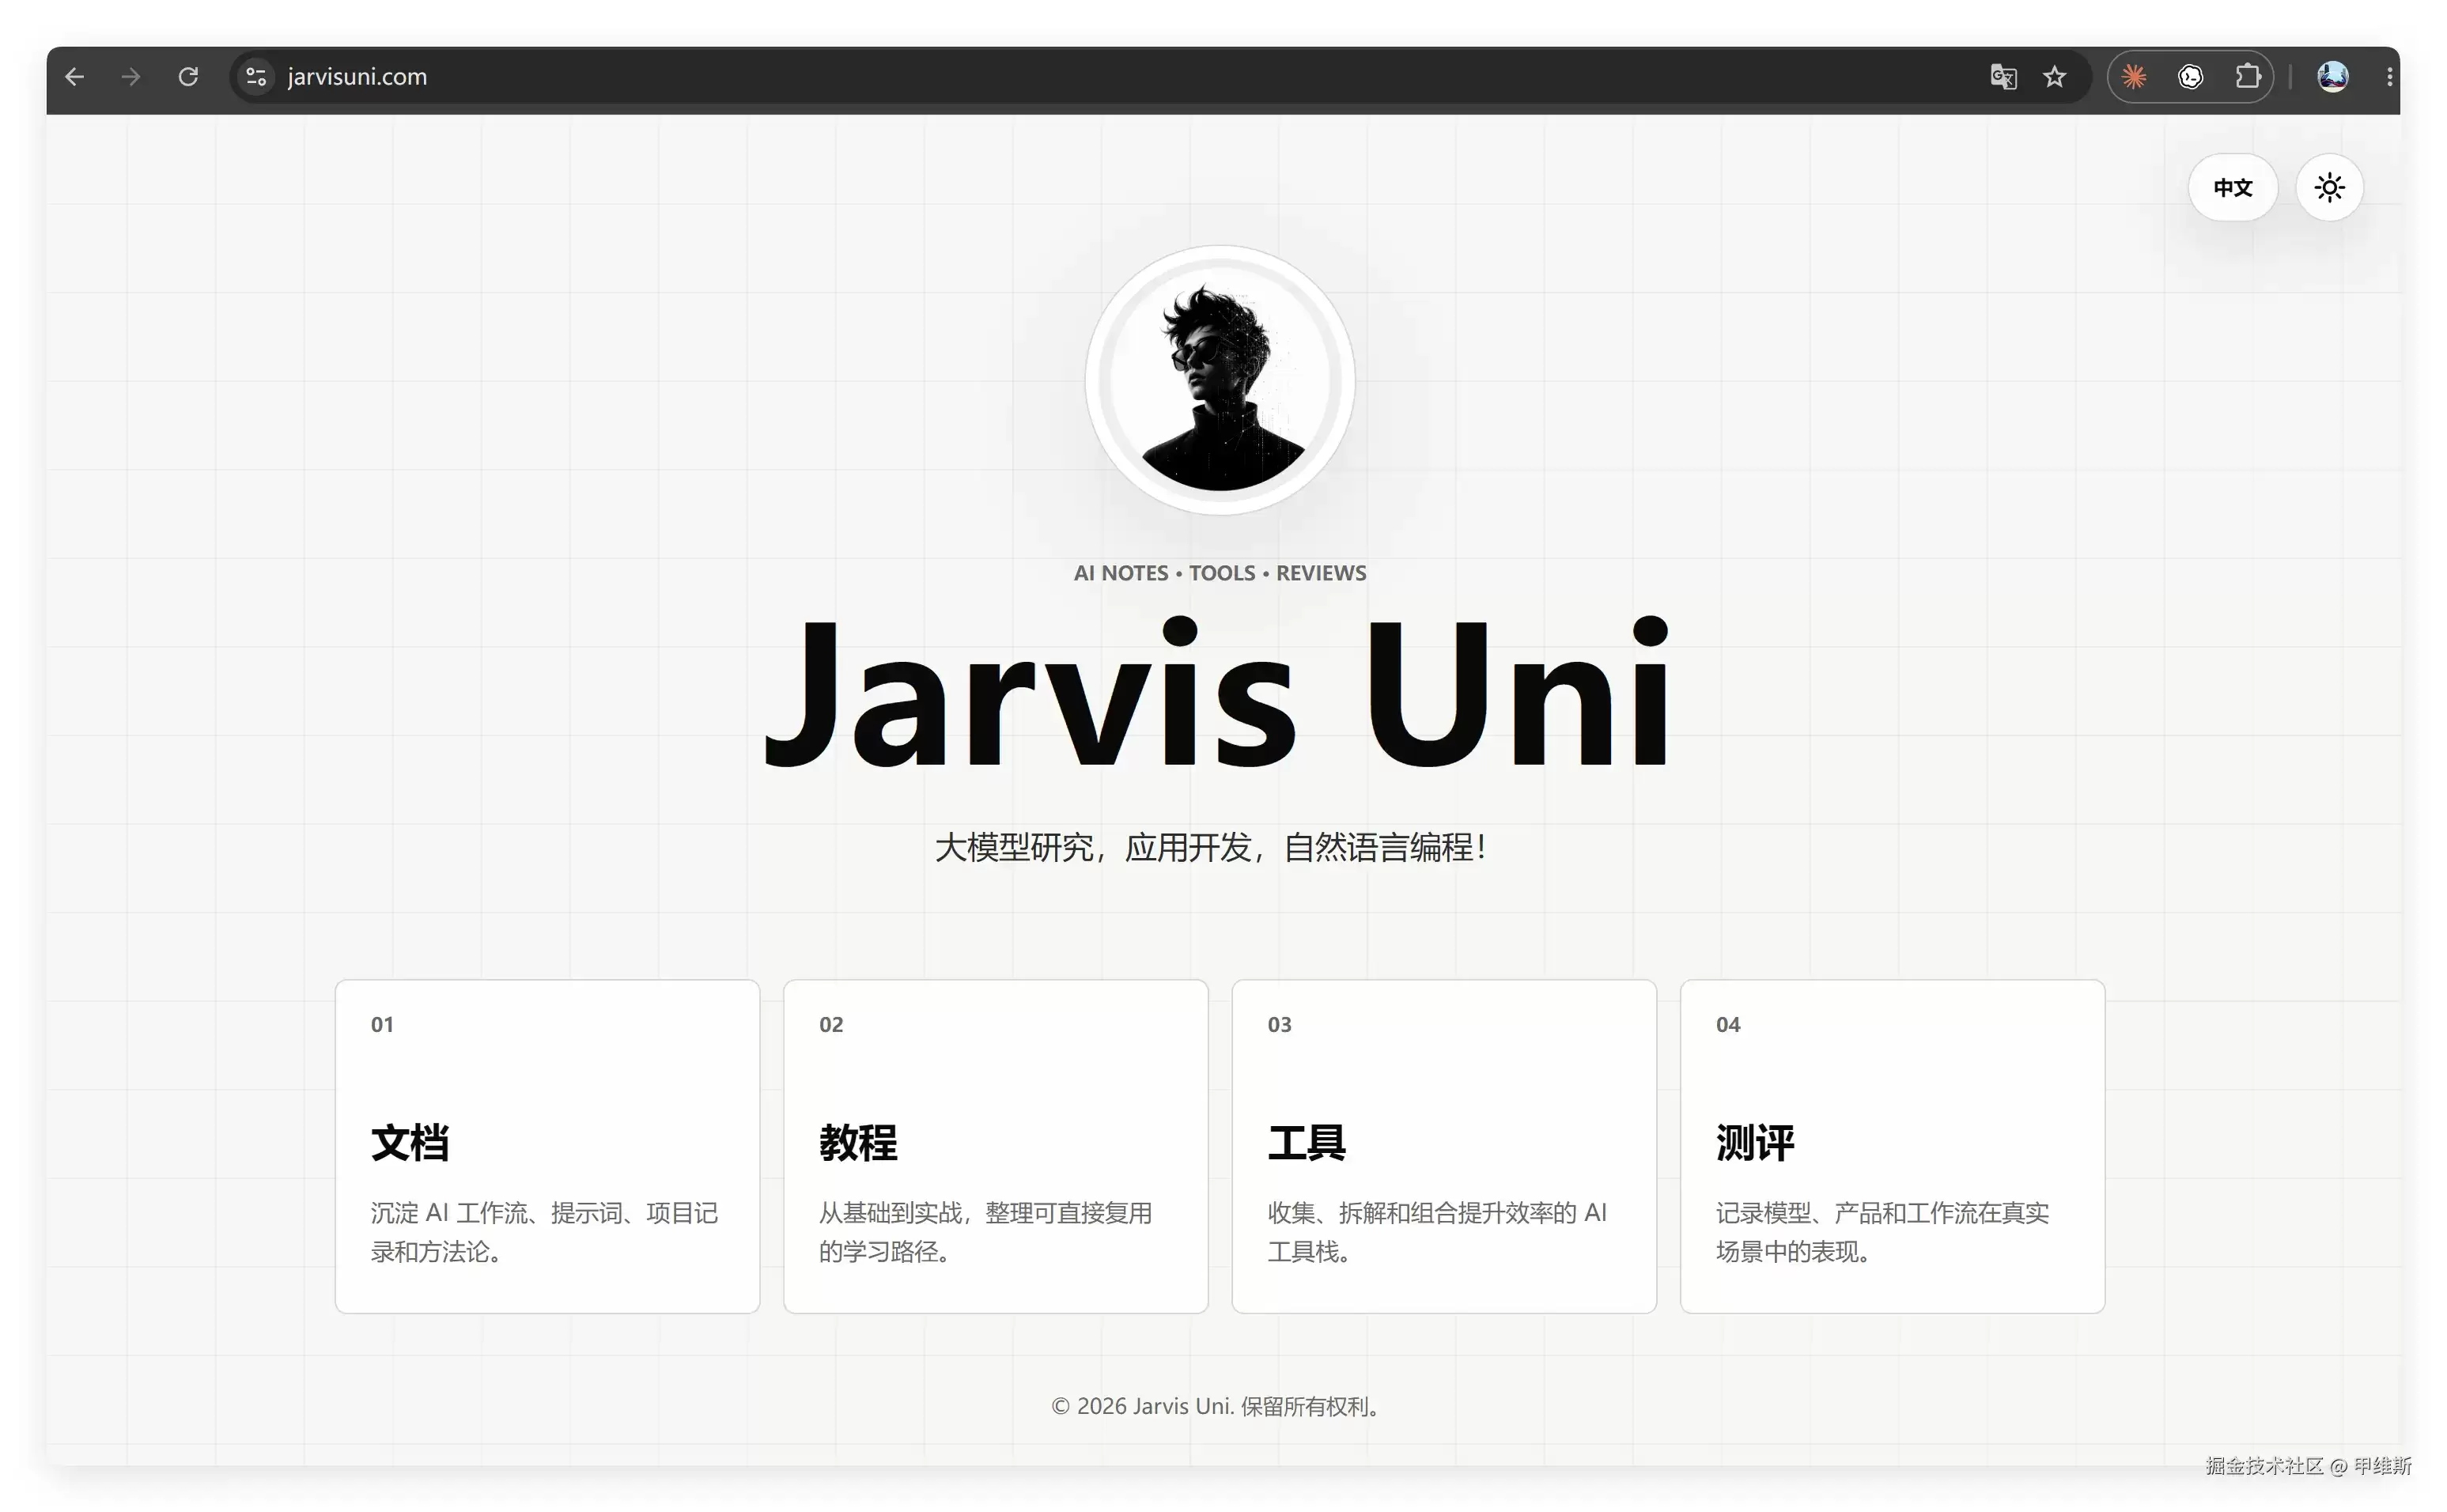Reload the page with the refresh icon
This screenshot has width=2447, height=1512.
pos(188,77)
